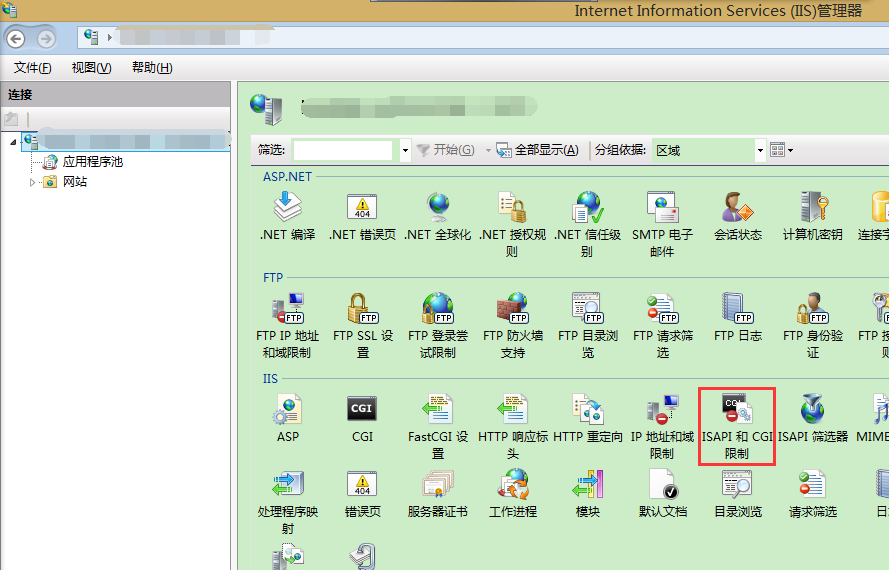This screenshot has width=889, height=570.
Task: Open the 服务器证书 feature
Action: pos(438,494)
